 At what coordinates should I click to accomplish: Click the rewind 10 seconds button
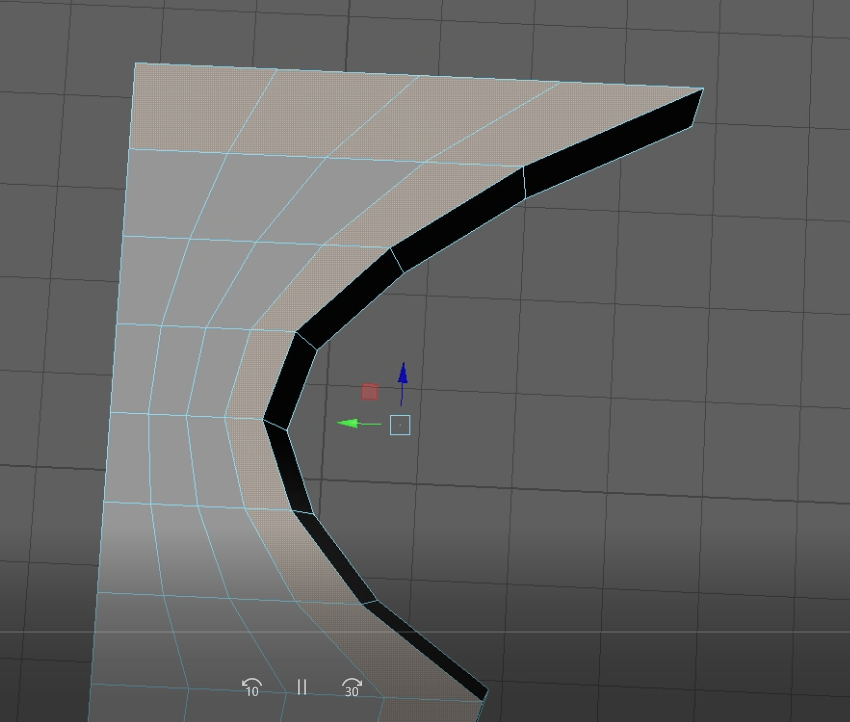tap(251, 688)
